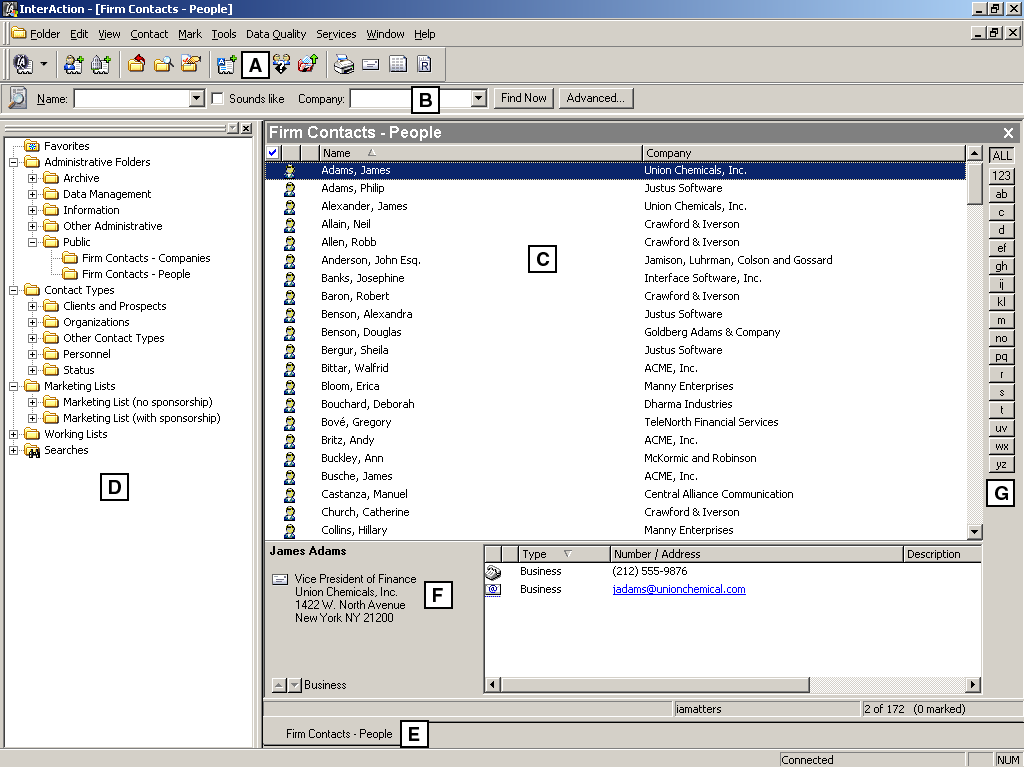Open the Print icon in the toolbar
Viewport: 1024px width, 768px height.
pos(345,64)
